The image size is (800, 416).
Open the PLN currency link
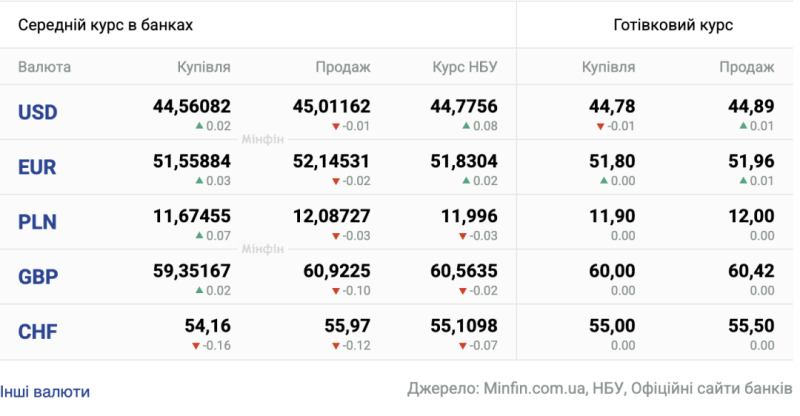pos(37,222)
